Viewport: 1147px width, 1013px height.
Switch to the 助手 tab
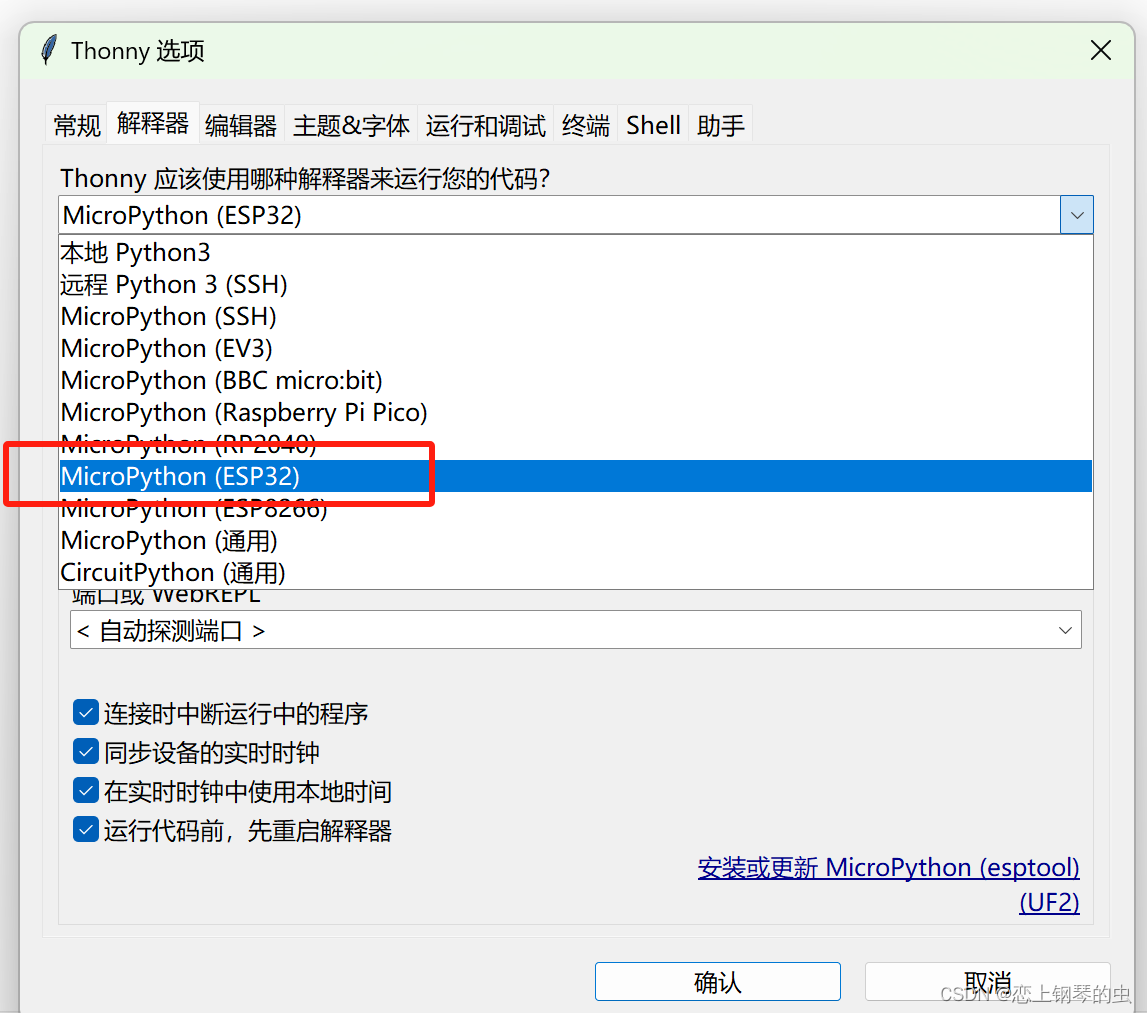click(x=721, y=125)
